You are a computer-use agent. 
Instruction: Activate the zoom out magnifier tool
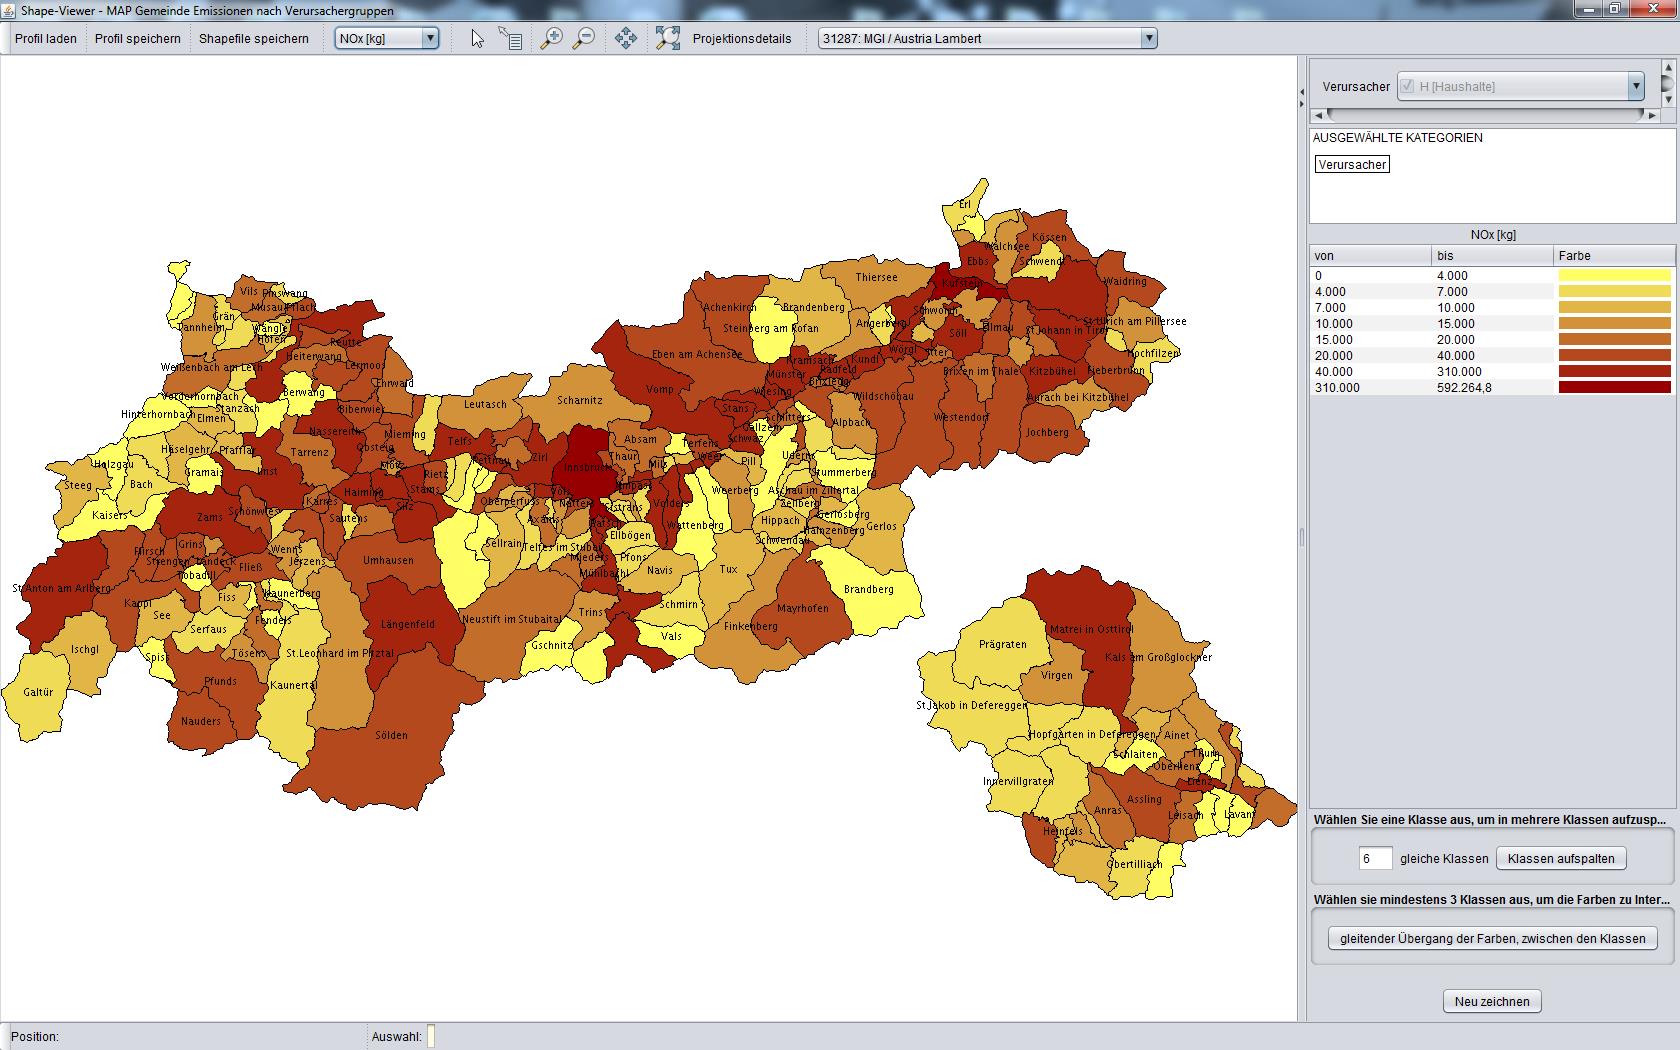(x=584, y=39)
